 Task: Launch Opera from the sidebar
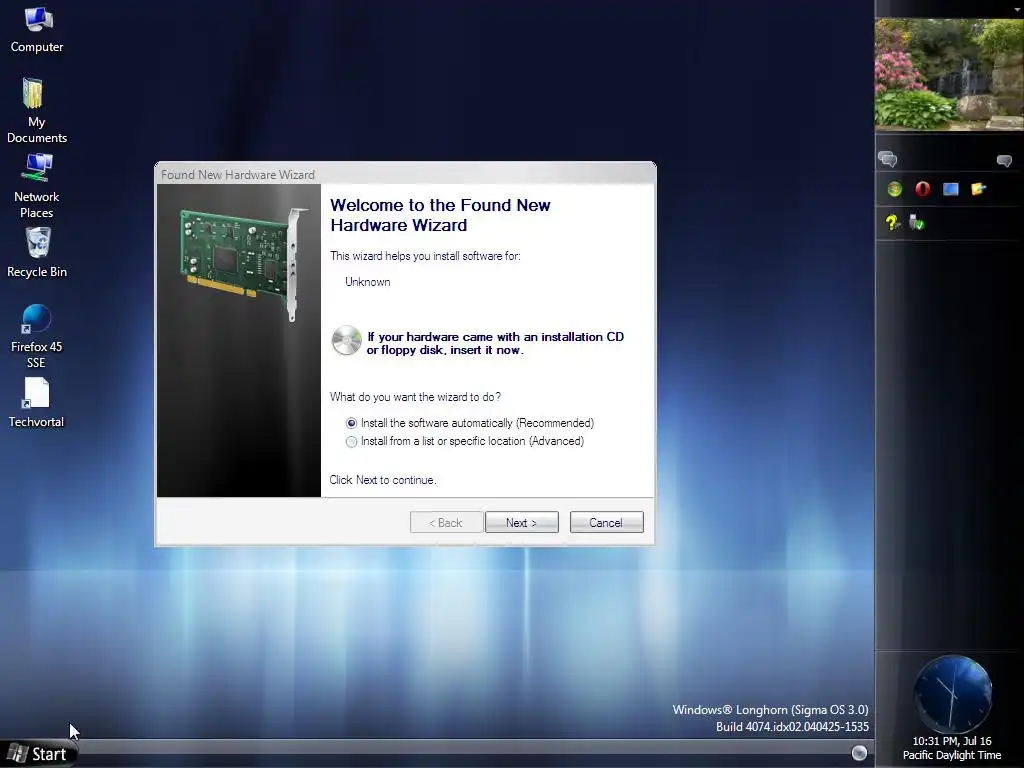[923, 189]
